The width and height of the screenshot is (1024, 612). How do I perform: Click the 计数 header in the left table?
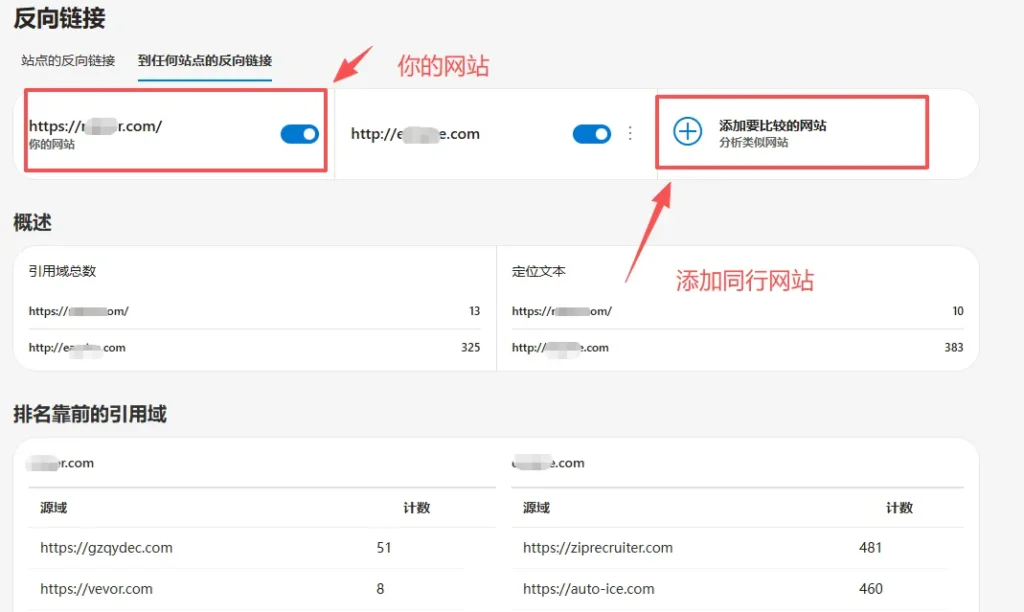point(417,507)
